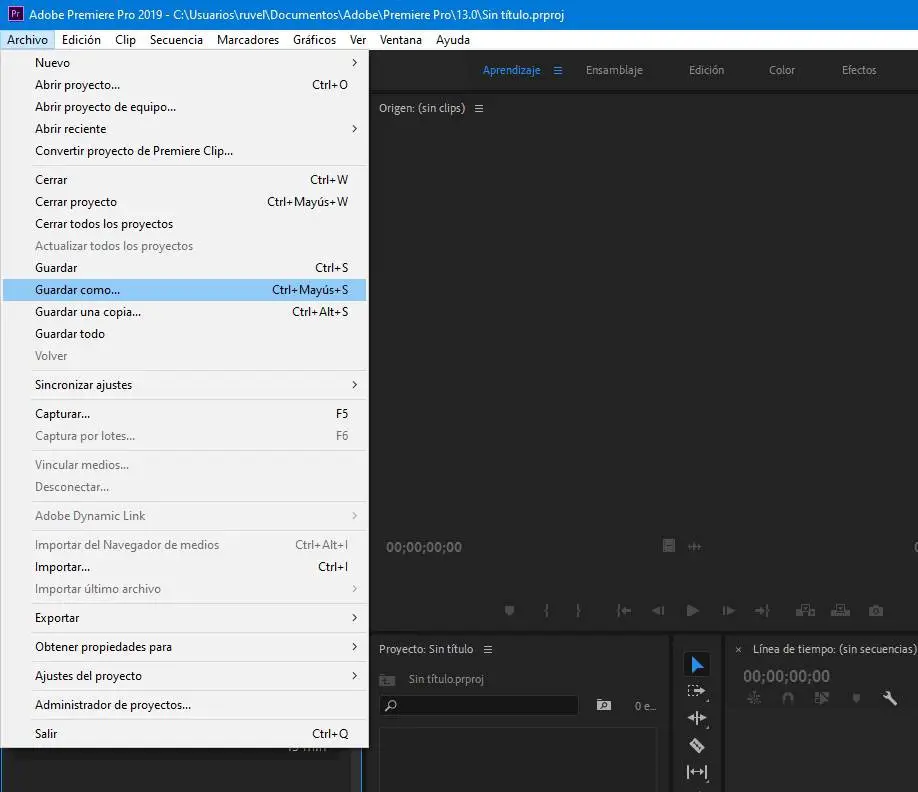The width and height of the screenshot is (918, 792).
Task: Switch to the Ensamblaje workspace
Action: click(614, 70)
